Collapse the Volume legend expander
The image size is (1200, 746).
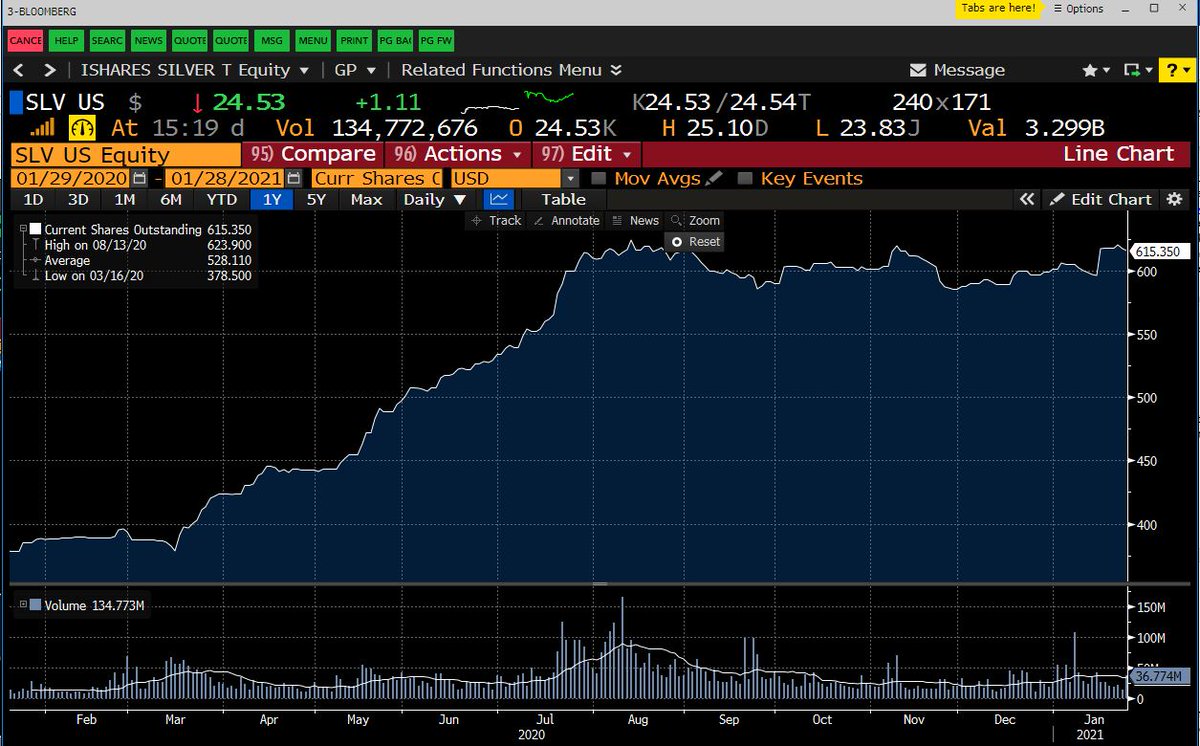coord(22,605)
